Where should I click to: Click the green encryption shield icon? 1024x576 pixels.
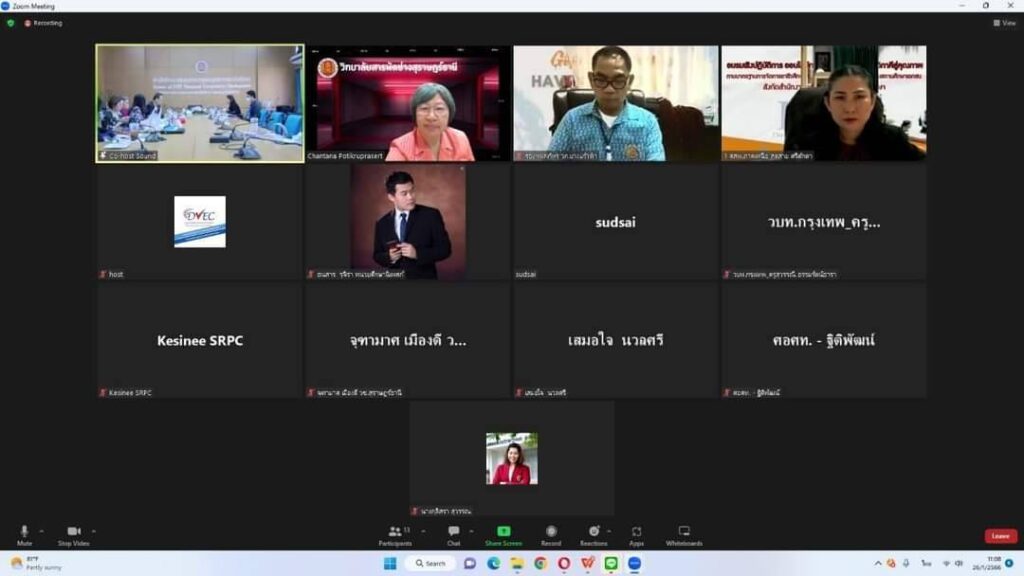click(11, 23)
